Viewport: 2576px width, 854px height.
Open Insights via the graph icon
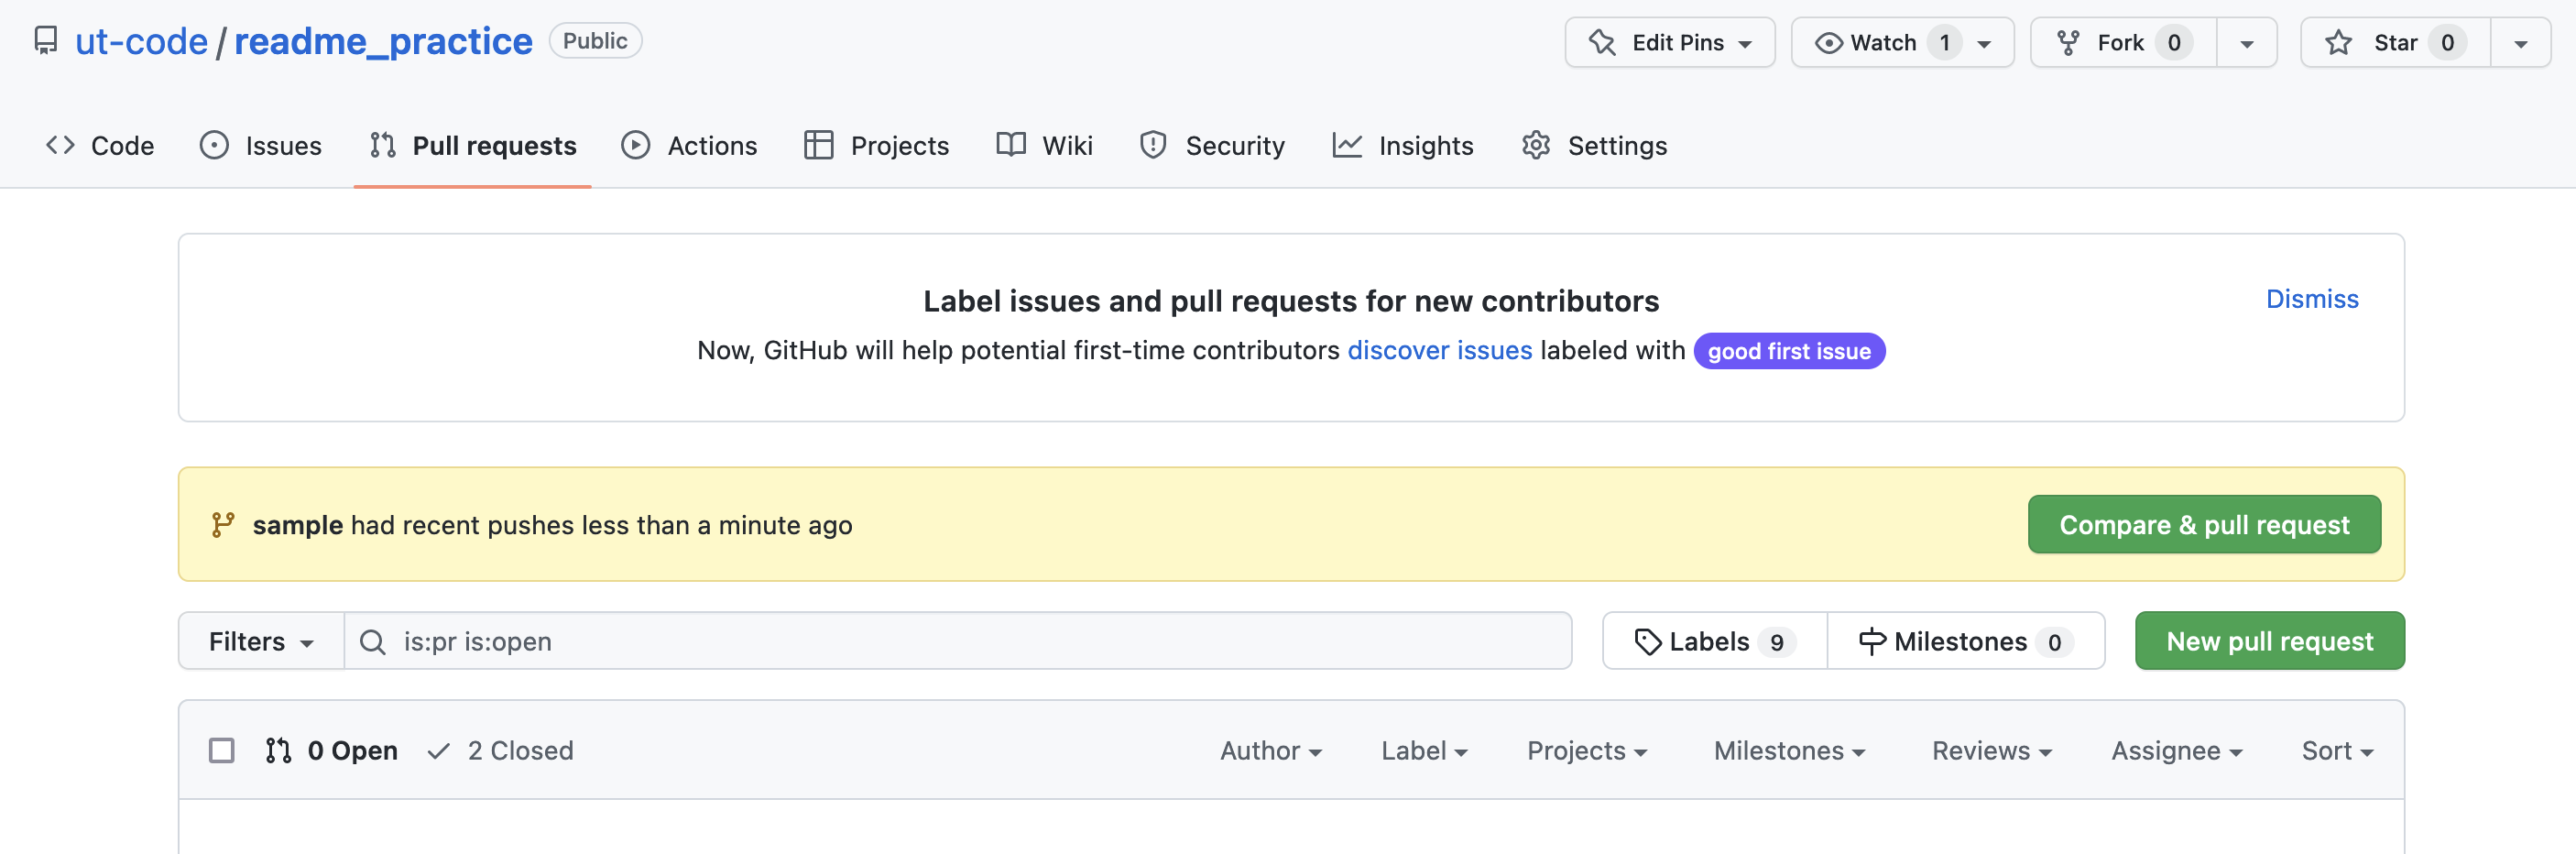point(1346,145)
